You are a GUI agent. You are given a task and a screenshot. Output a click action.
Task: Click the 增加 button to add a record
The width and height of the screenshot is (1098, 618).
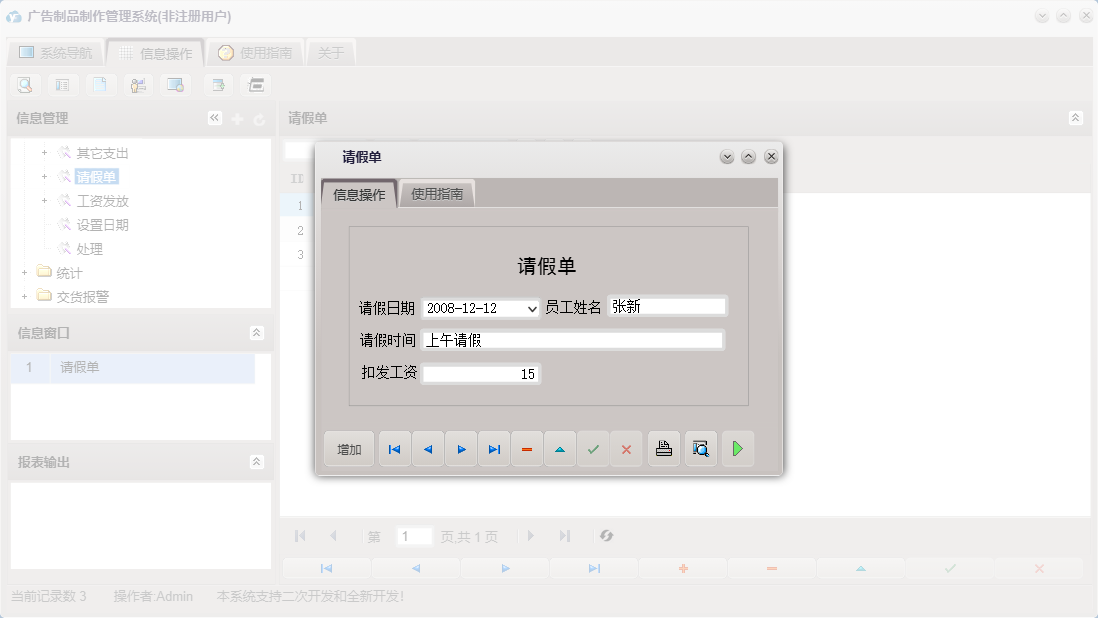click(348, 448)
